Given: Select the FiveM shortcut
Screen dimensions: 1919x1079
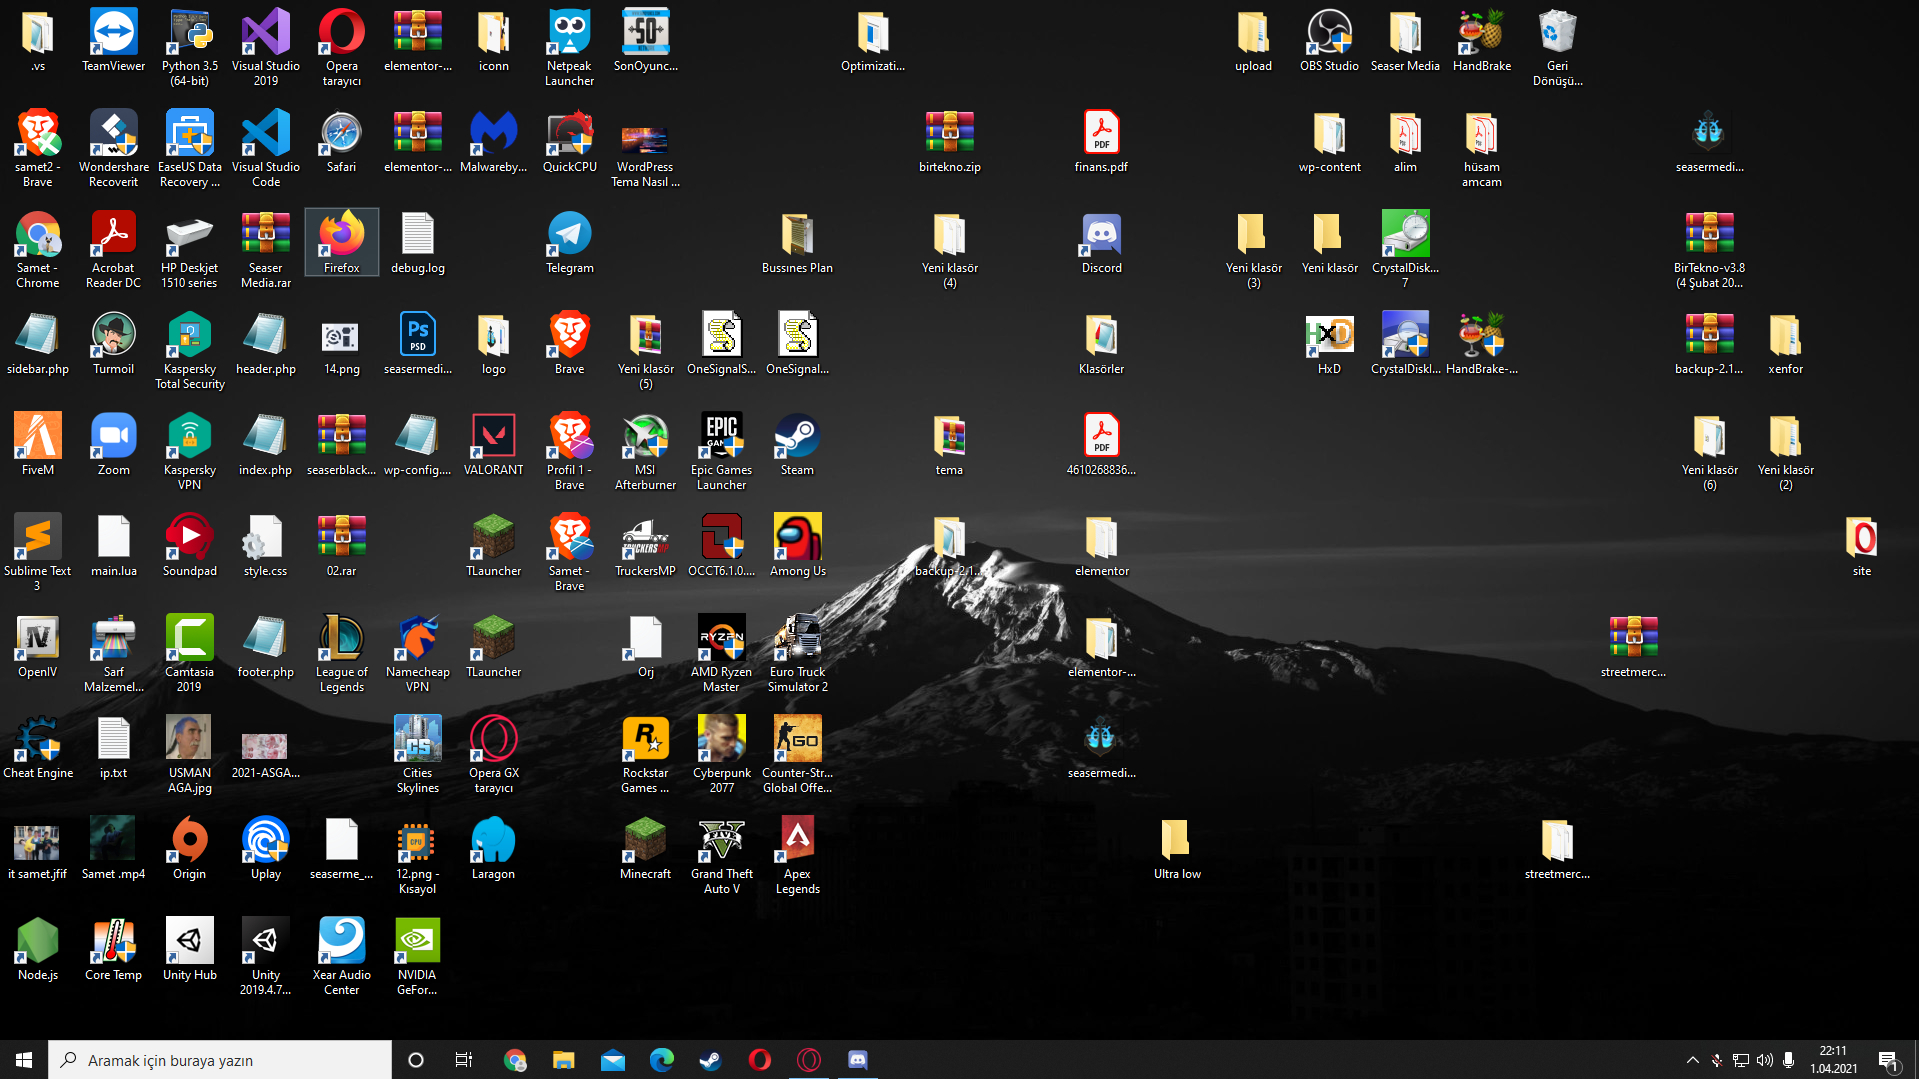Looking at the screenshot, I should coord(37,445).
